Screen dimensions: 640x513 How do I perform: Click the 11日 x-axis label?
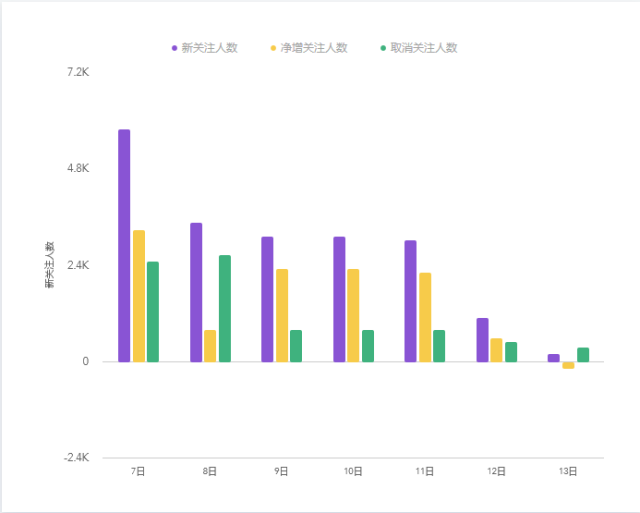[x=425, y=471]
